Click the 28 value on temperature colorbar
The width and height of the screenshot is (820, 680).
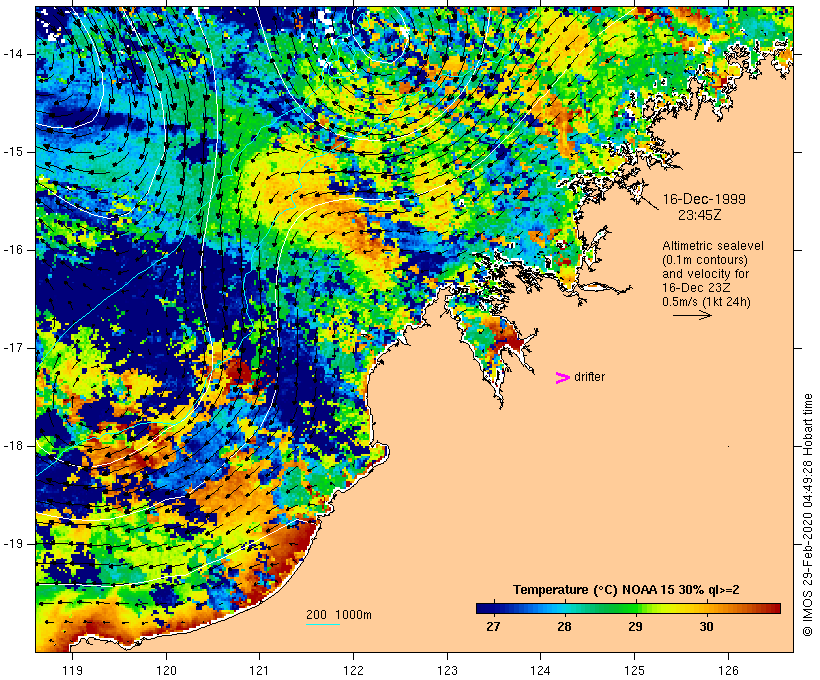564,626
